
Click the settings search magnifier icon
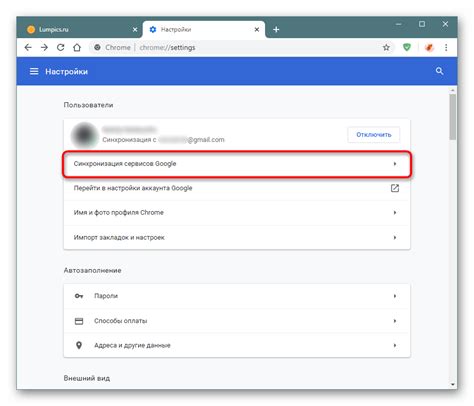pyautogui.click(x=439, y=71)
